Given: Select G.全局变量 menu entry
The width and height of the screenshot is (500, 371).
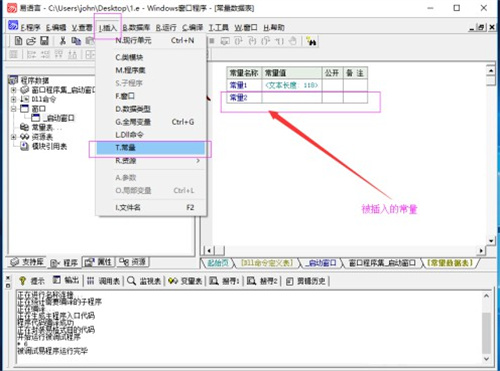Looking at the screenshot, I should tap(151, 122).
